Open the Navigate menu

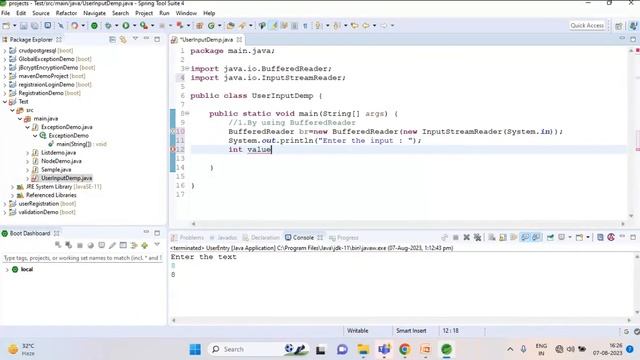point(94,13)
